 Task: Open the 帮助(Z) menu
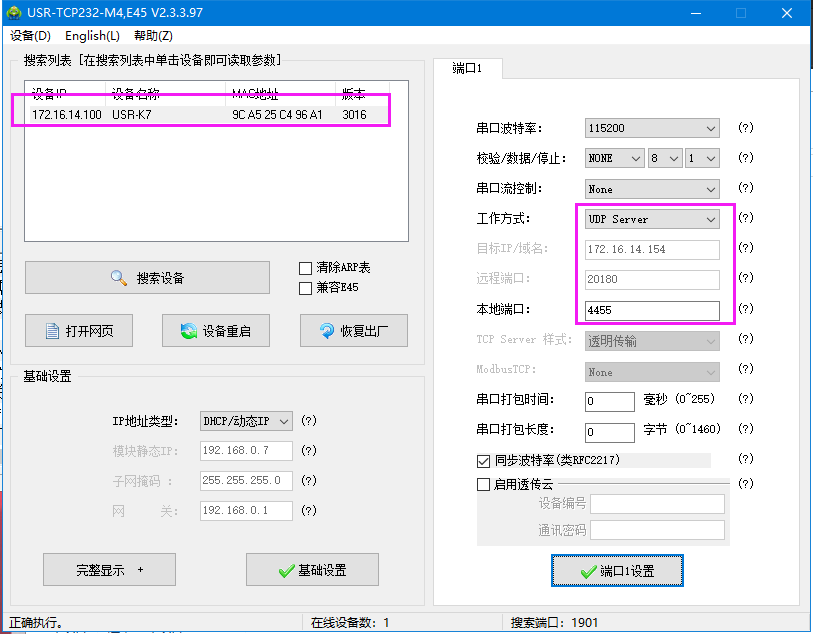153,36
